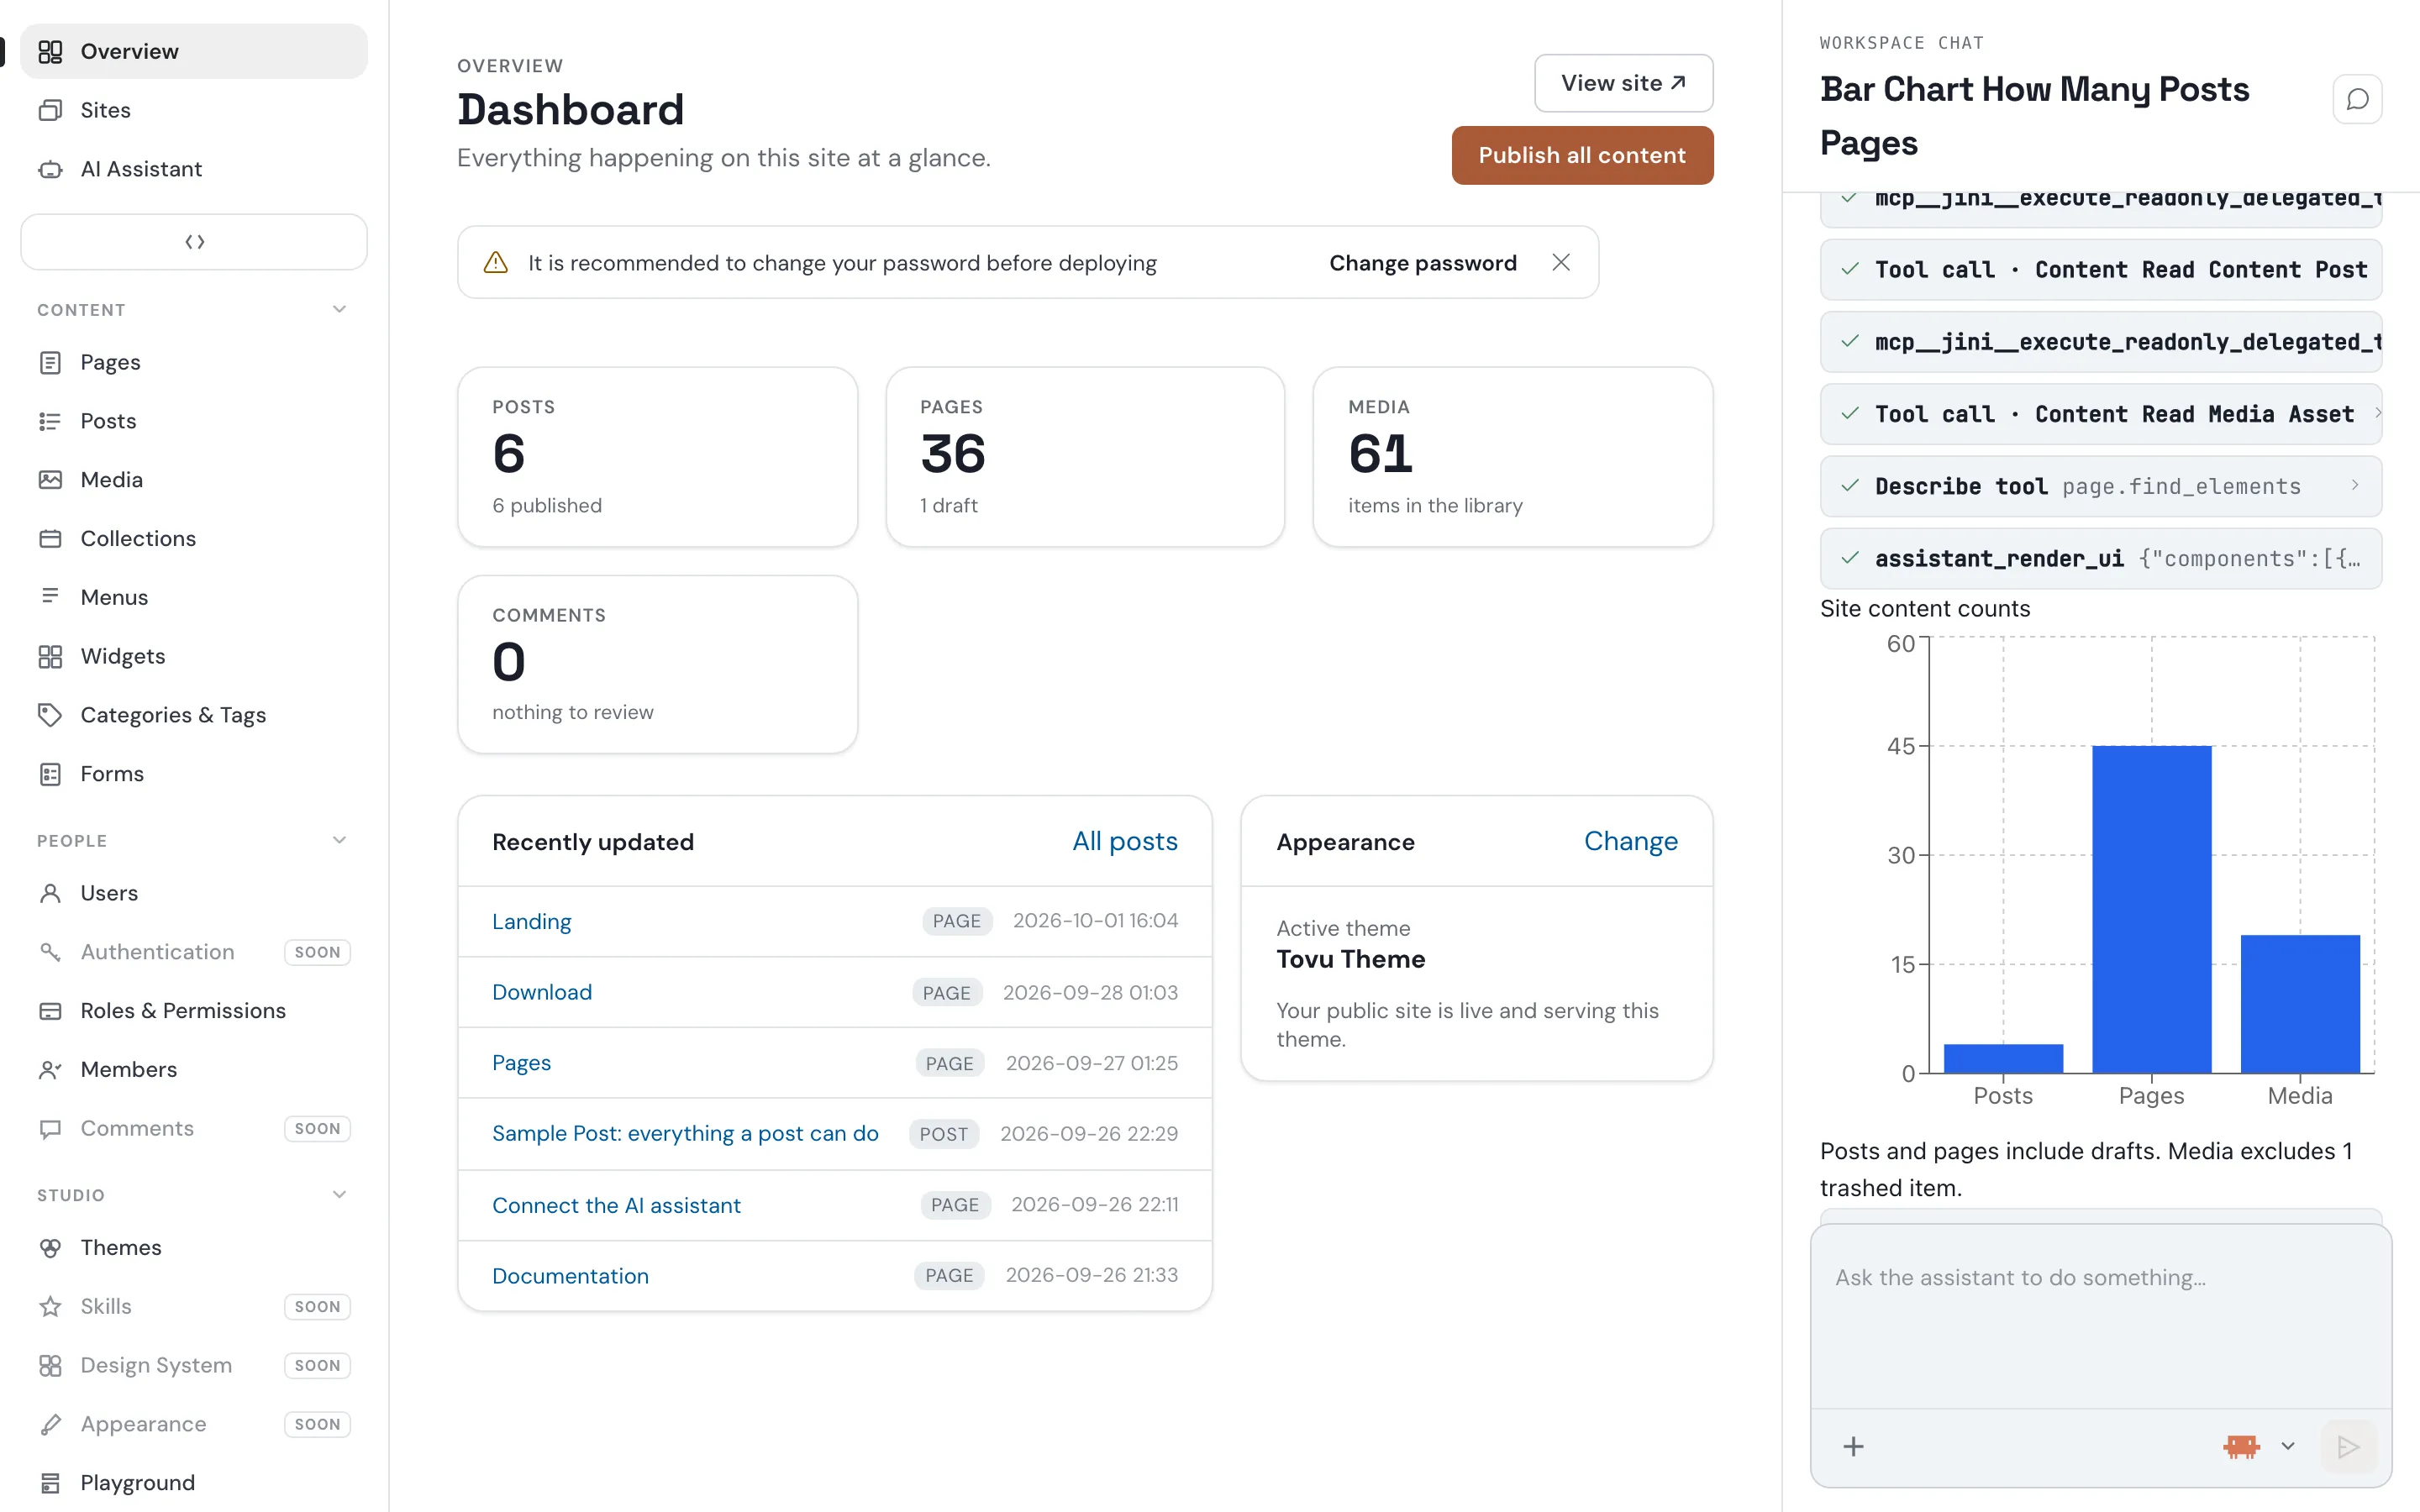Open the All posts link
This screenshot has height=1512, width=2420.
pos(1125,841)
